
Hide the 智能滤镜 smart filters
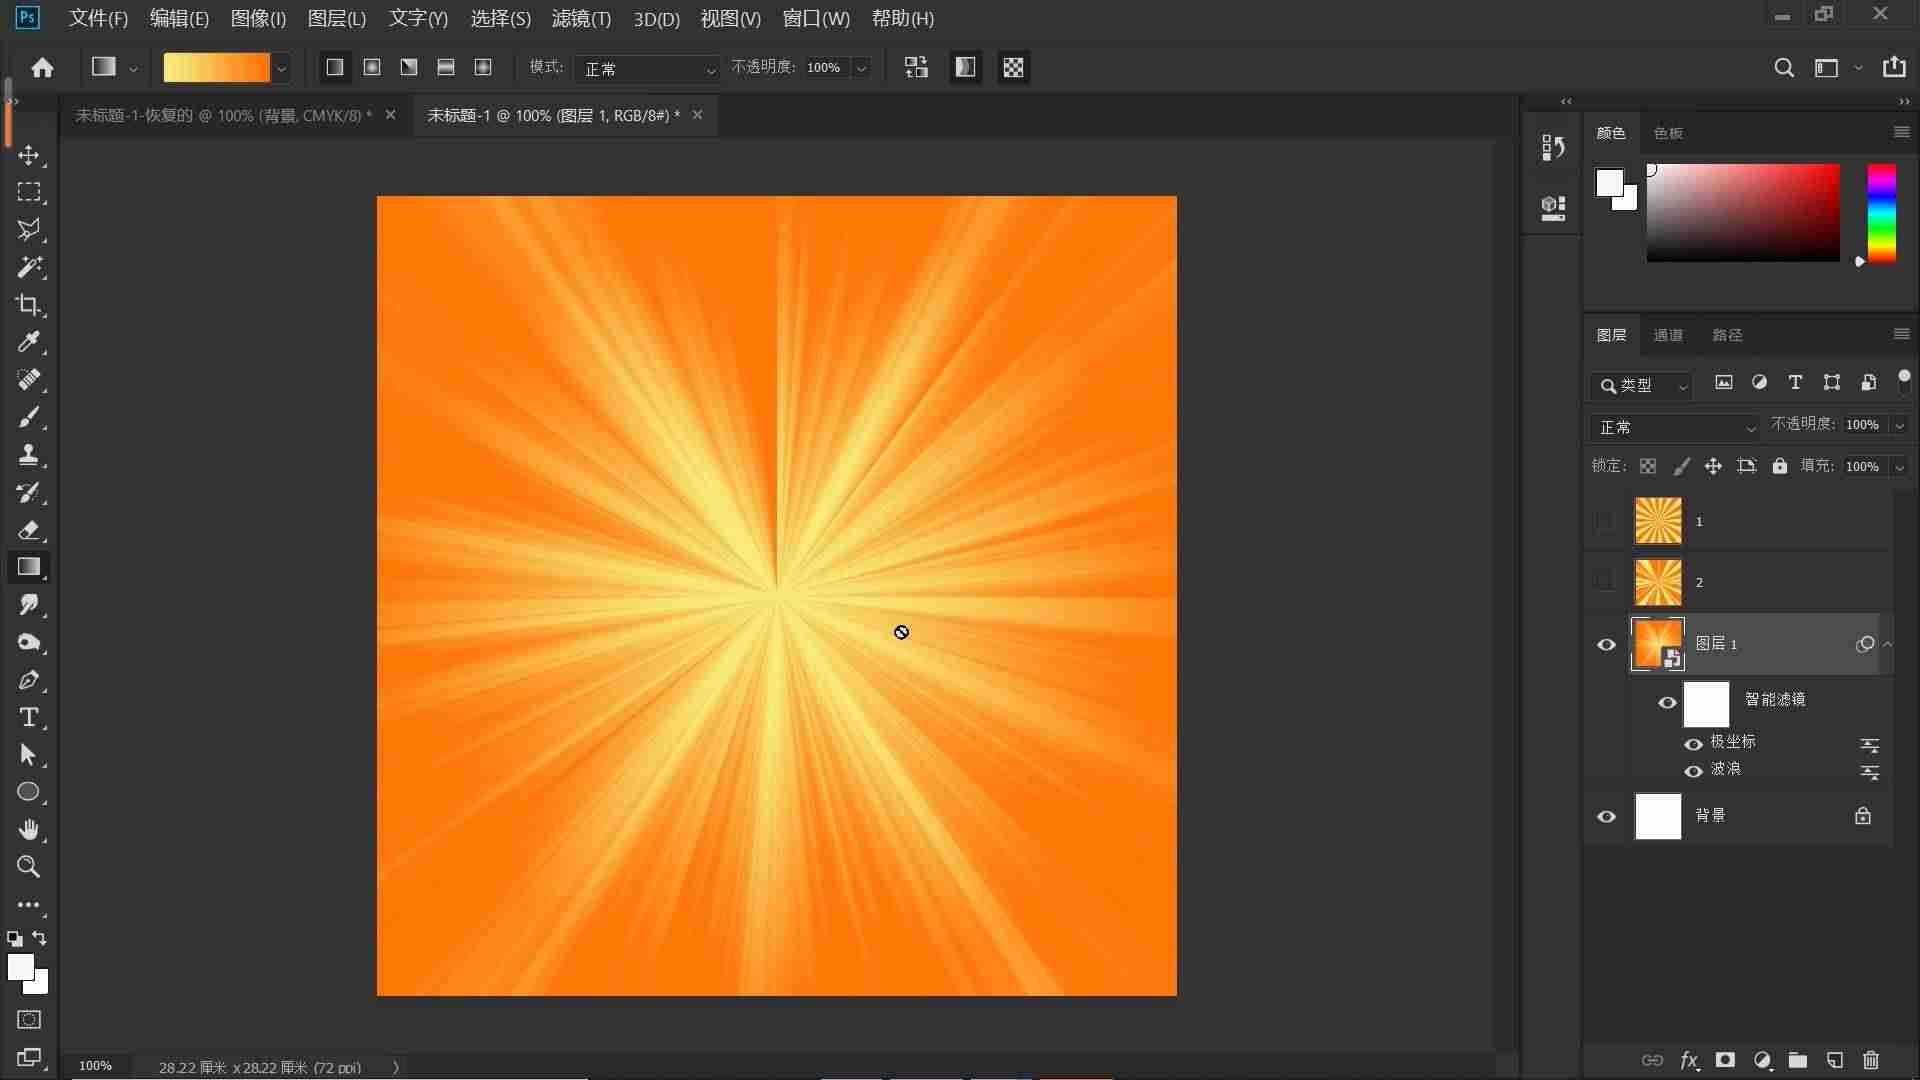pyautogui.click(x=1667, y=703)
